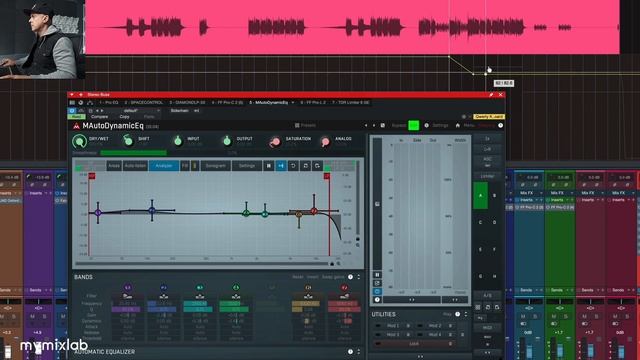Viewport: 640px width, 360px height.
Task: Select preset slot B
Action: [x=494, y=196]
